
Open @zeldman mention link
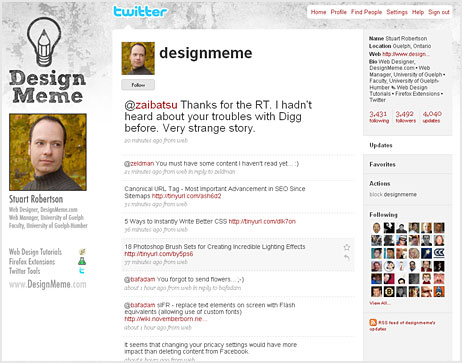139,163
